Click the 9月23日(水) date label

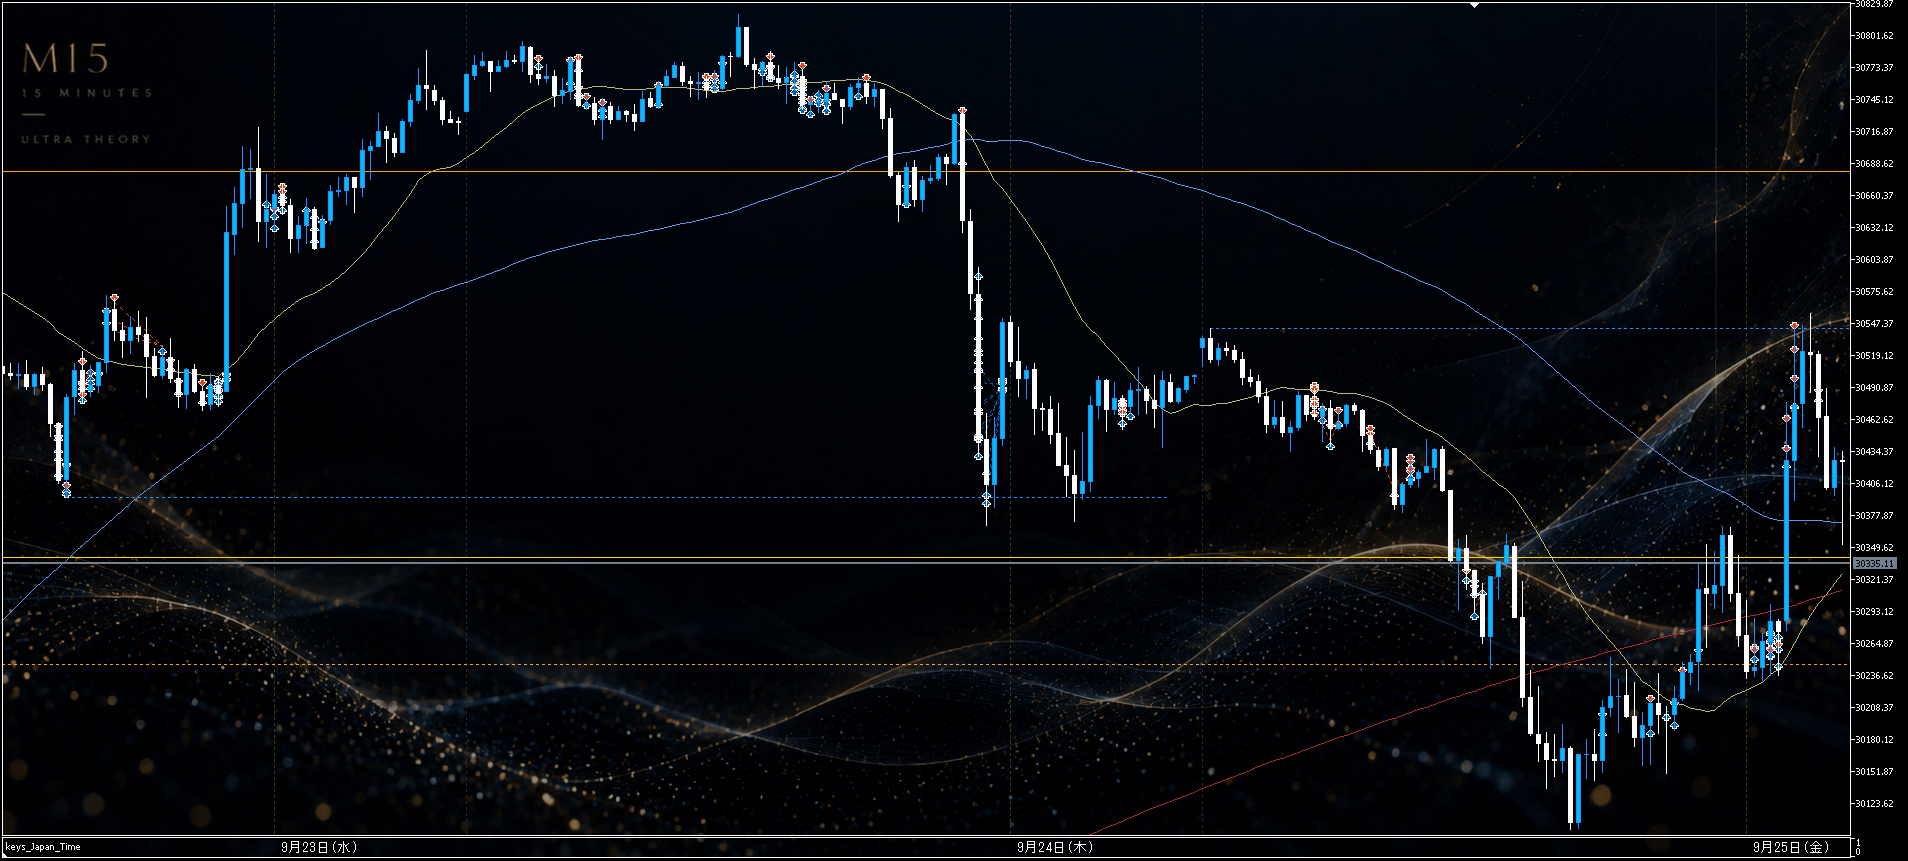coord(319,847)
